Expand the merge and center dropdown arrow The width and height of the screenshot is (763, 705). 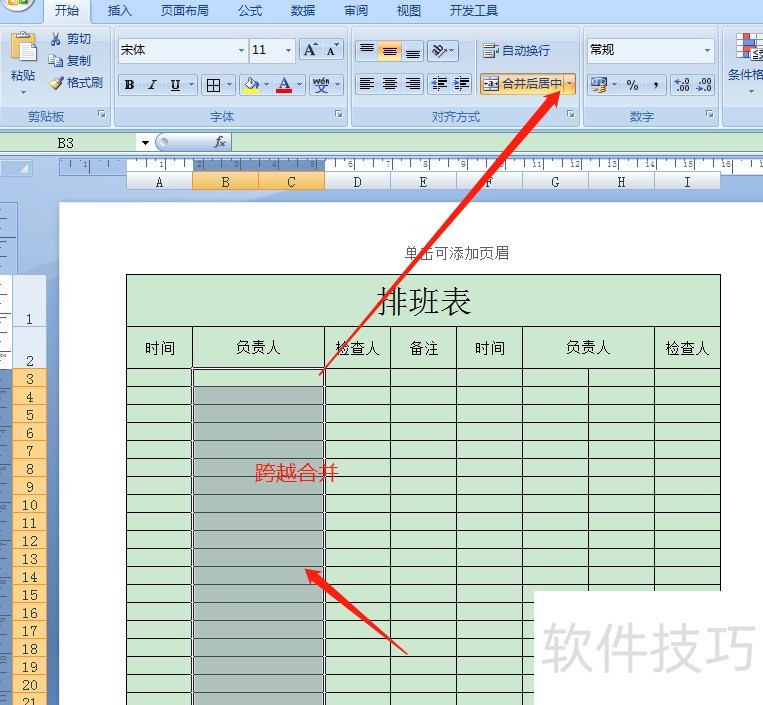pyautogui.click(x=570, y=84)
